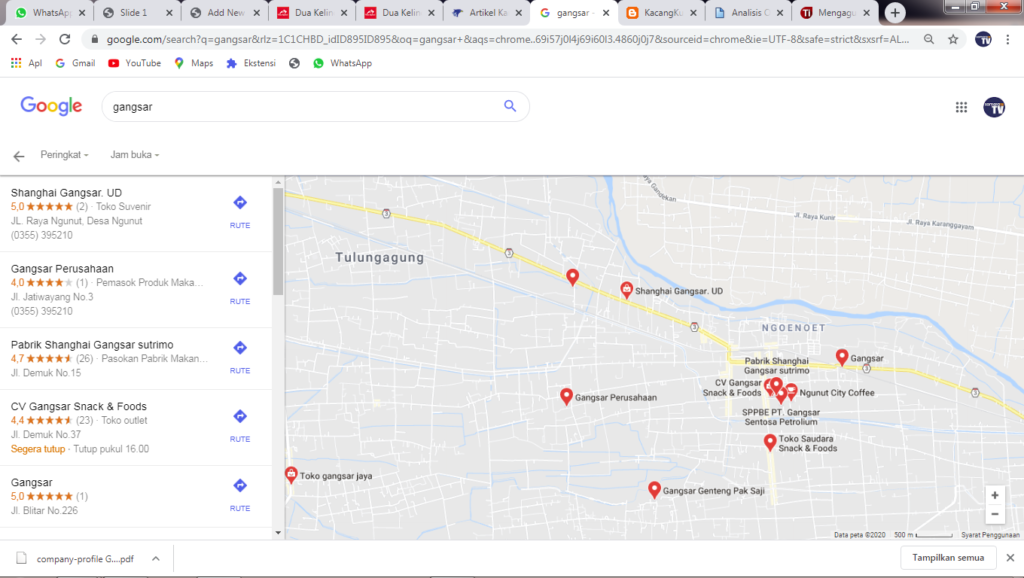Open the Chrome three-dot menu
Screen dimensions: 1024x578
1008,39
